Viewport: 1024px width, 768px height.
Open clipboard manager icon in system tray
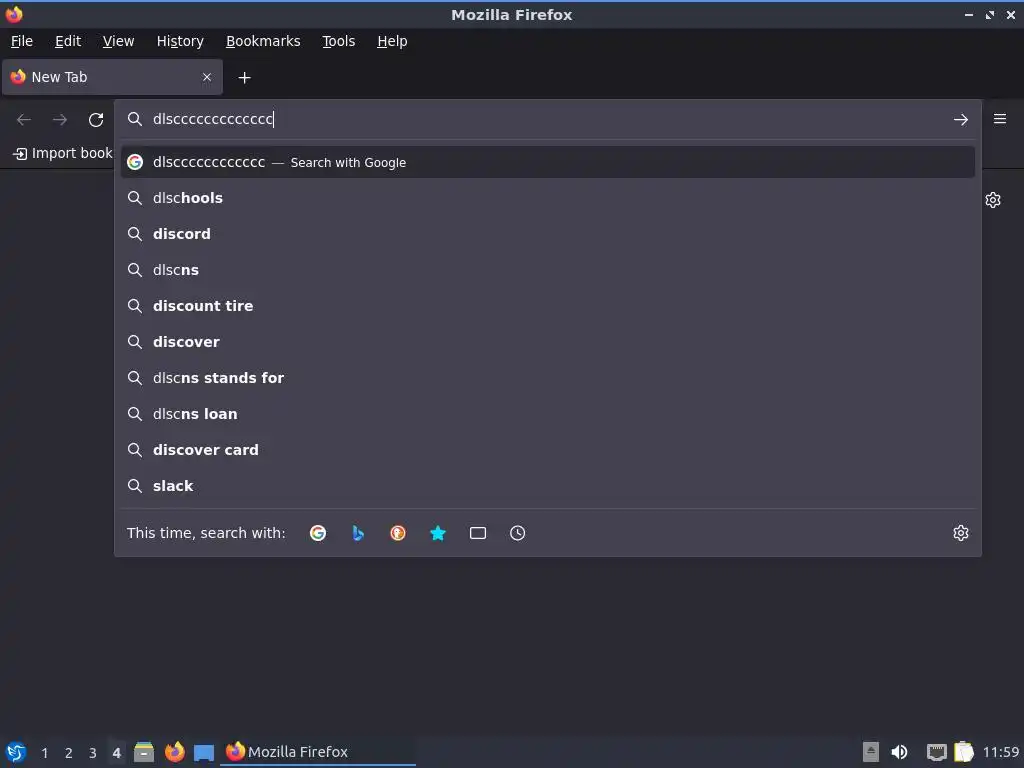coord(964,752)
